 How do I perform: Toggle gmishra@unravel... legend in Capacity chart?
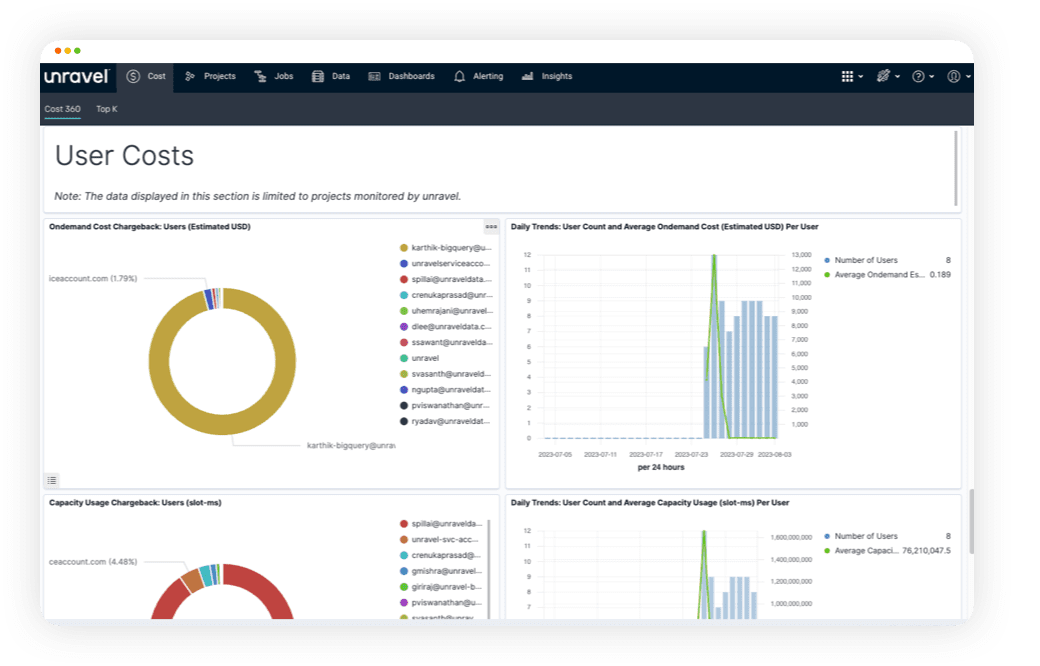tap(441, 571)
